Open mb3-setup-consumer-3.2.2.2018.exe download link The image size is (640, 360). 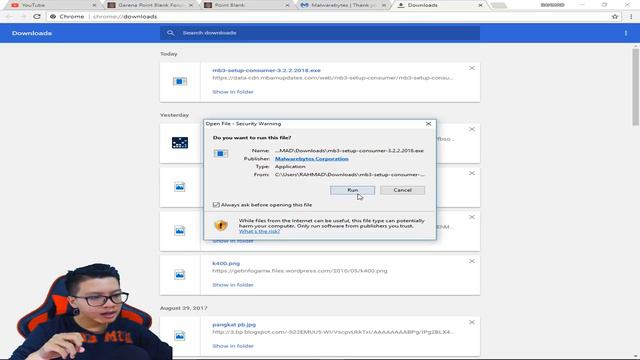point(266,71)
